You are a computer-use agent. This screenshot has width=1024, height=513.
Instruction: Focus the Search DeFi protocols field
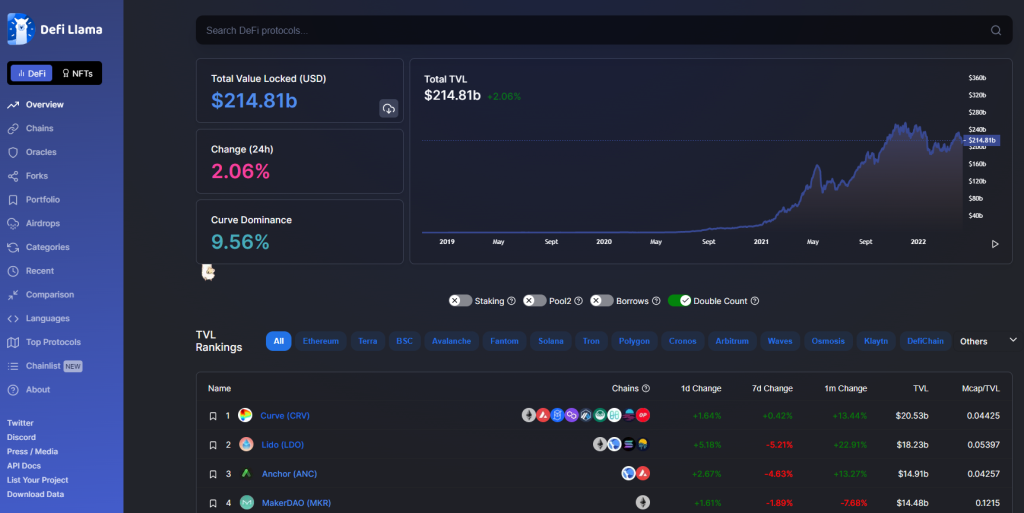point(604,30)
